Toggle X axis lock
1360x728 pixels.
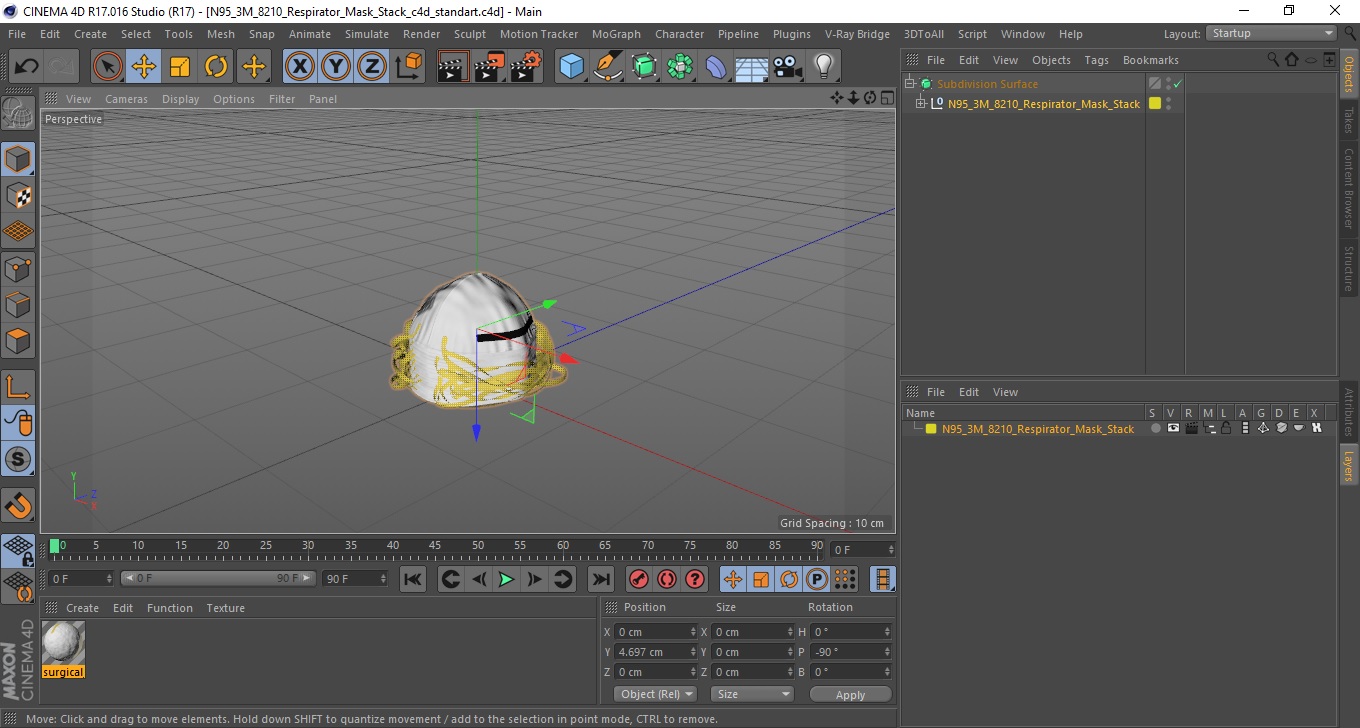pos(299,67)
